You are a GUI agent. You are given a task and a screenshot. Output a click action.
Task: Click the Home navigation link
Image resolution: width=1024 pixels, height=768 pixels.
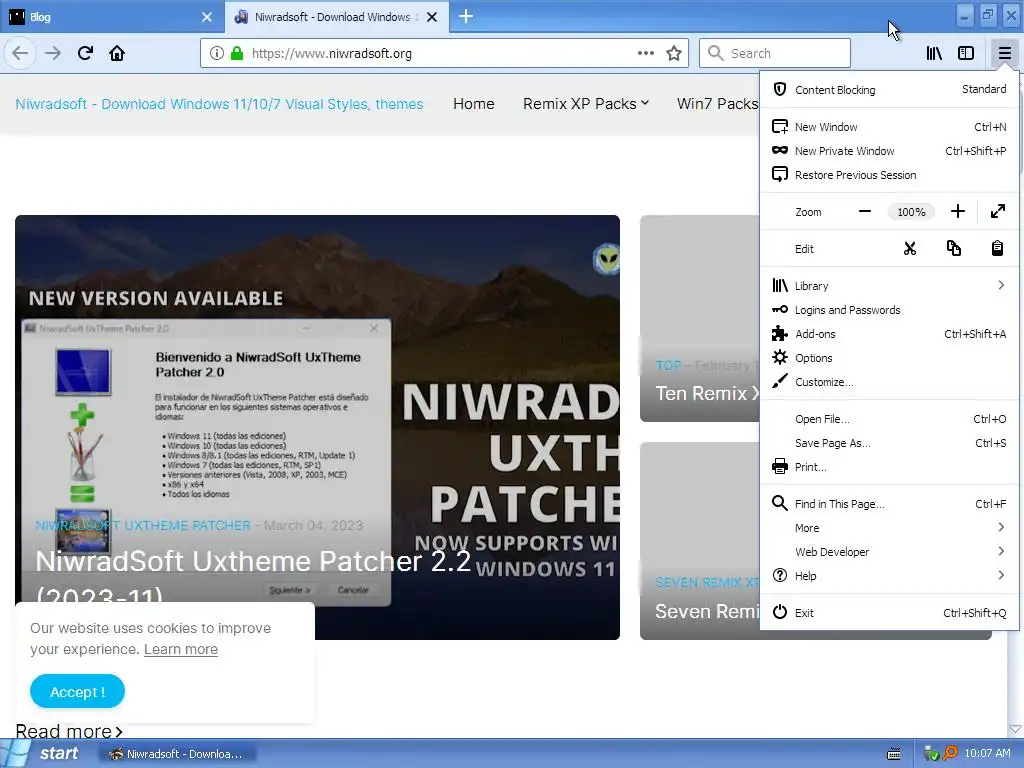point(473,104)
